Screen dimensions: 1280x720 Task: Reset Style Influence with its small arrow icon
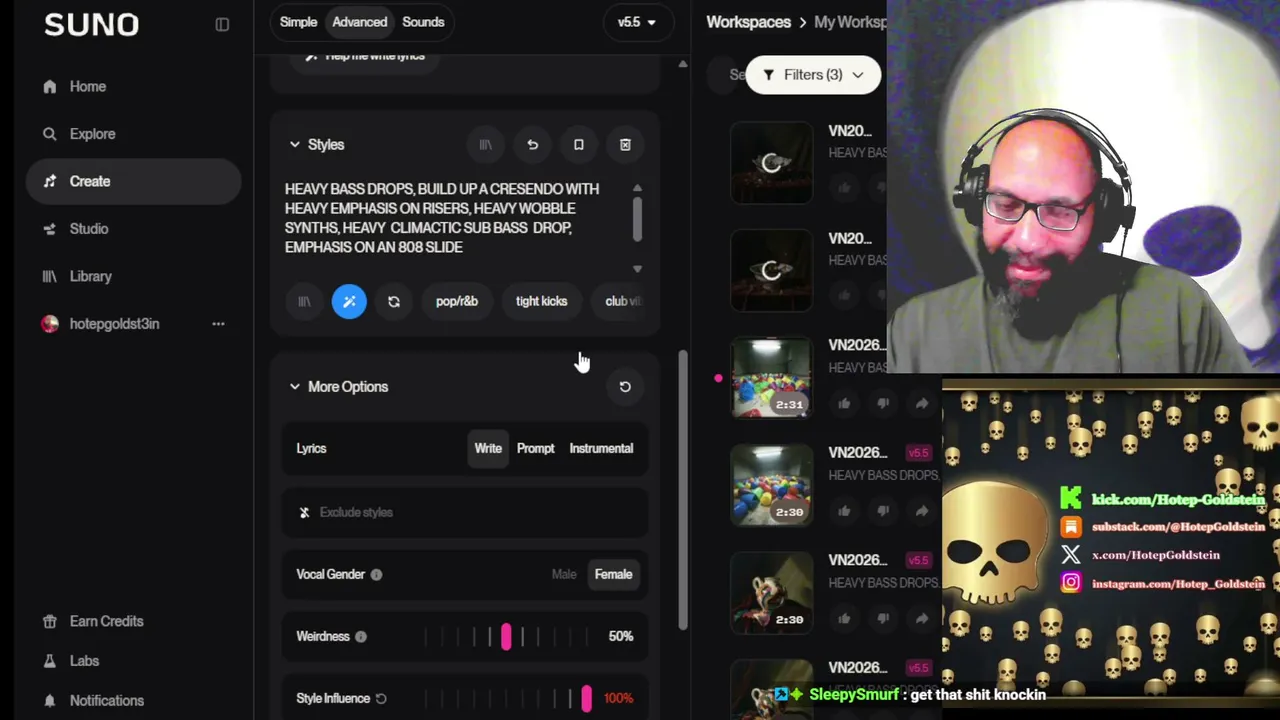point(381,699)
